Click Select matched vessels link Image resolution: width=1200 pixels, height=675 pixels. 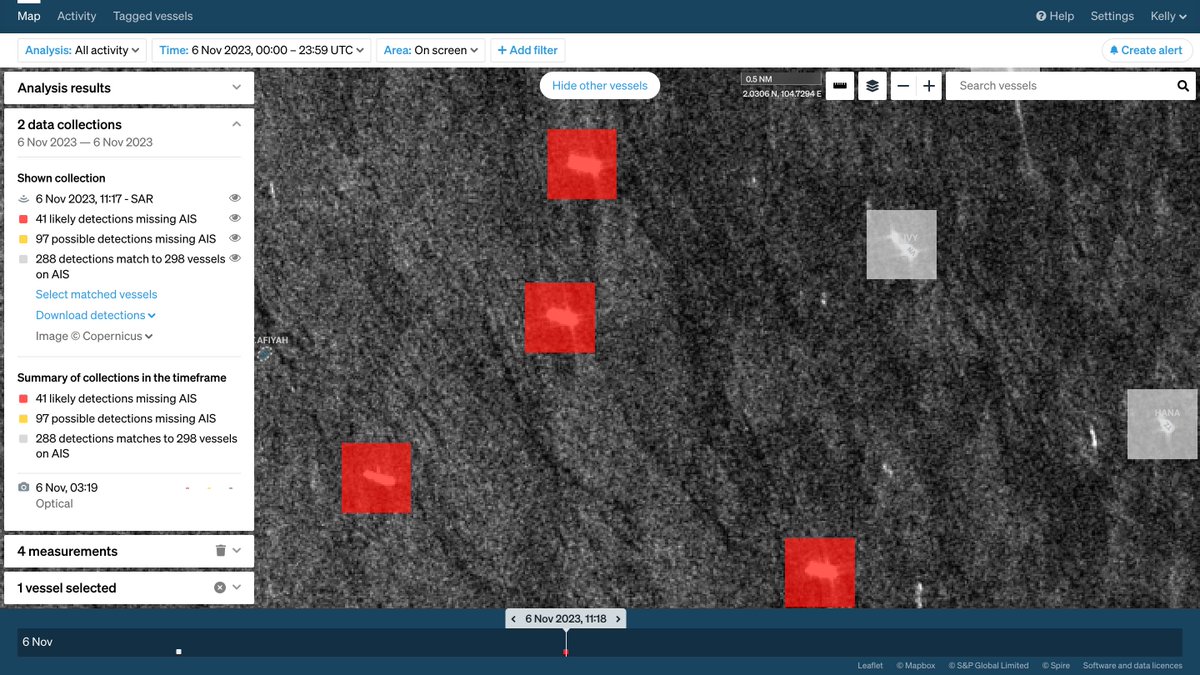click(96, 294)
